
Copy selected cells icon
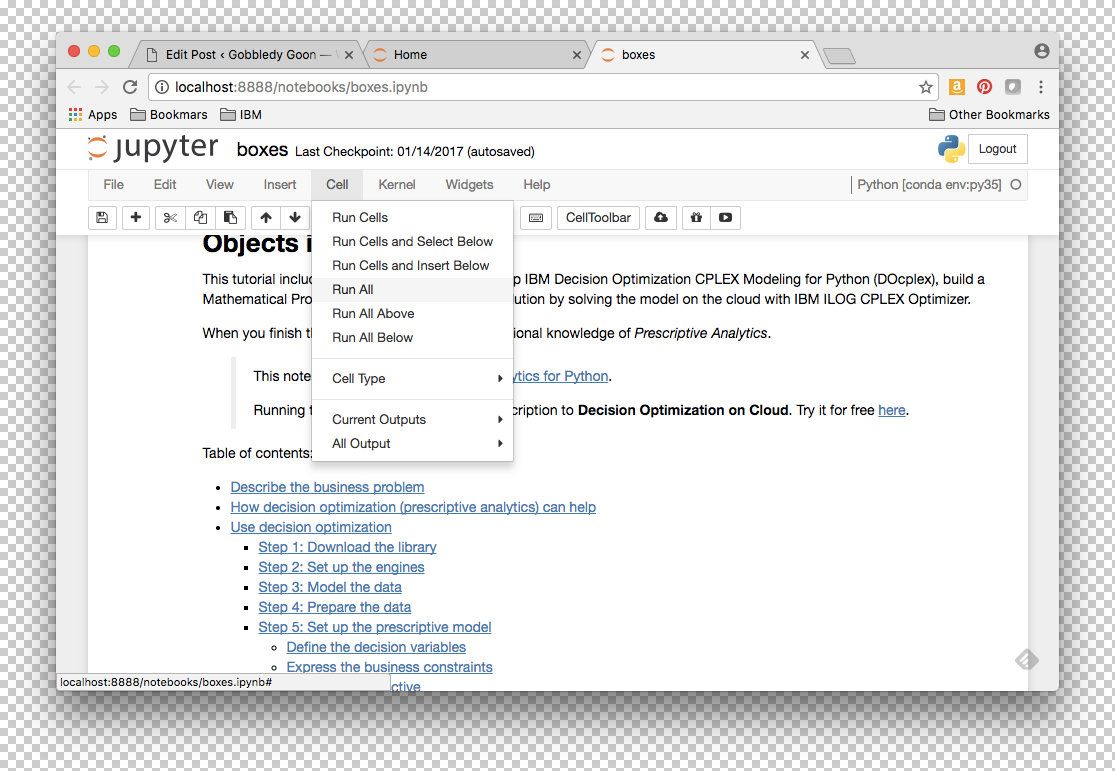(x=201, y=218)
